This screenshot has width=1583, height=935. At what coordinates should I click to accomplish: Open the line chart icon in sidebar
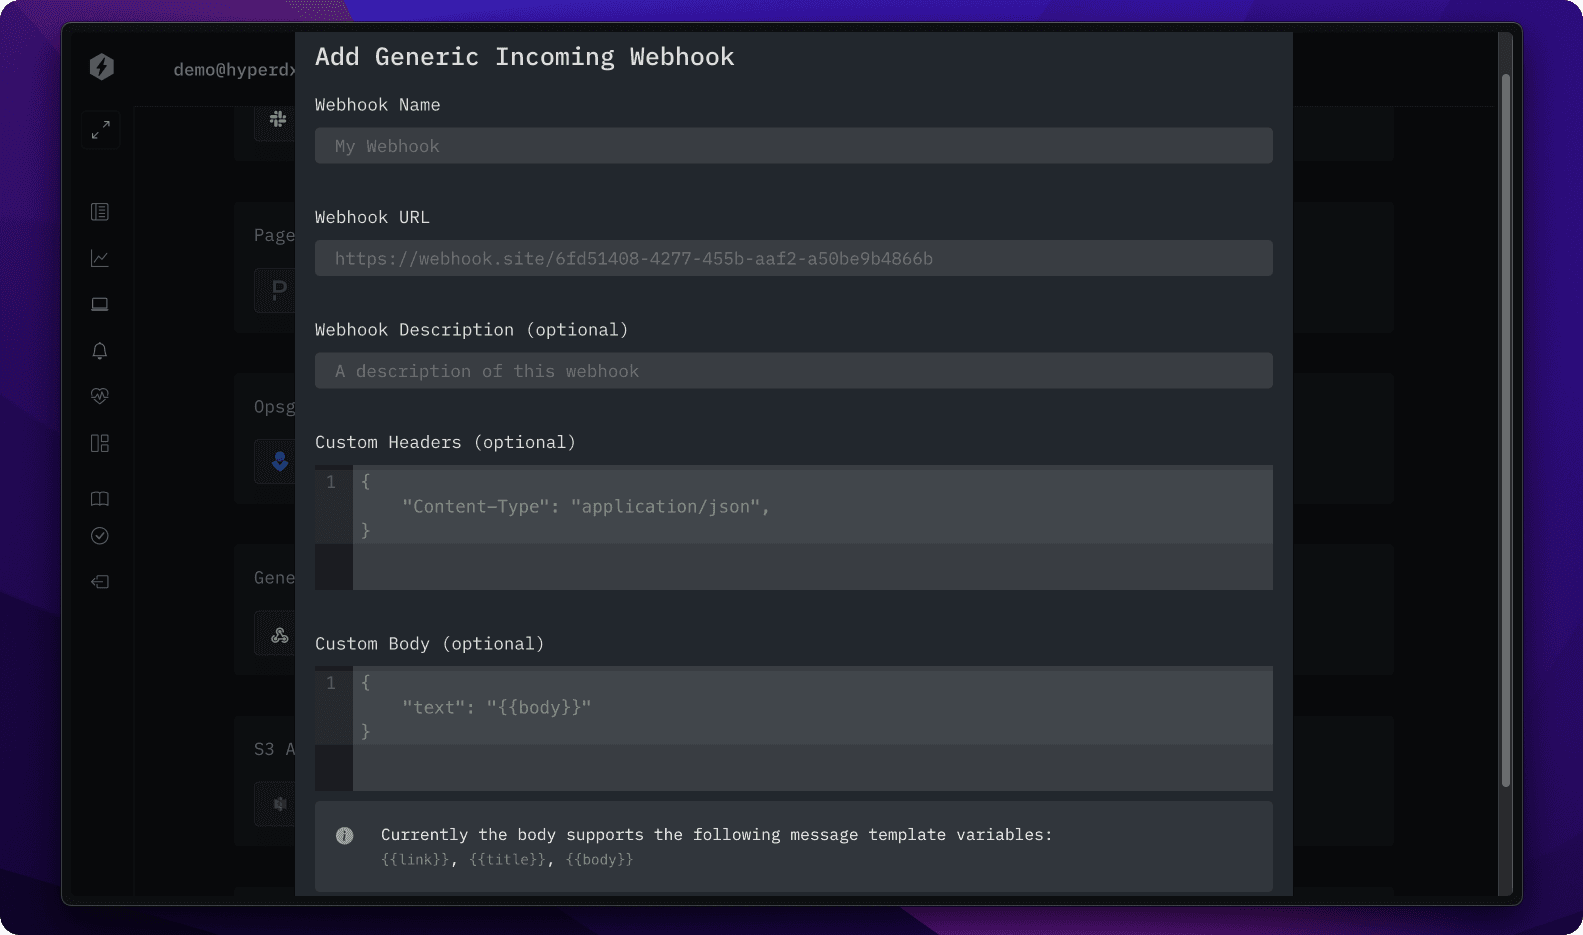(100, 259)
